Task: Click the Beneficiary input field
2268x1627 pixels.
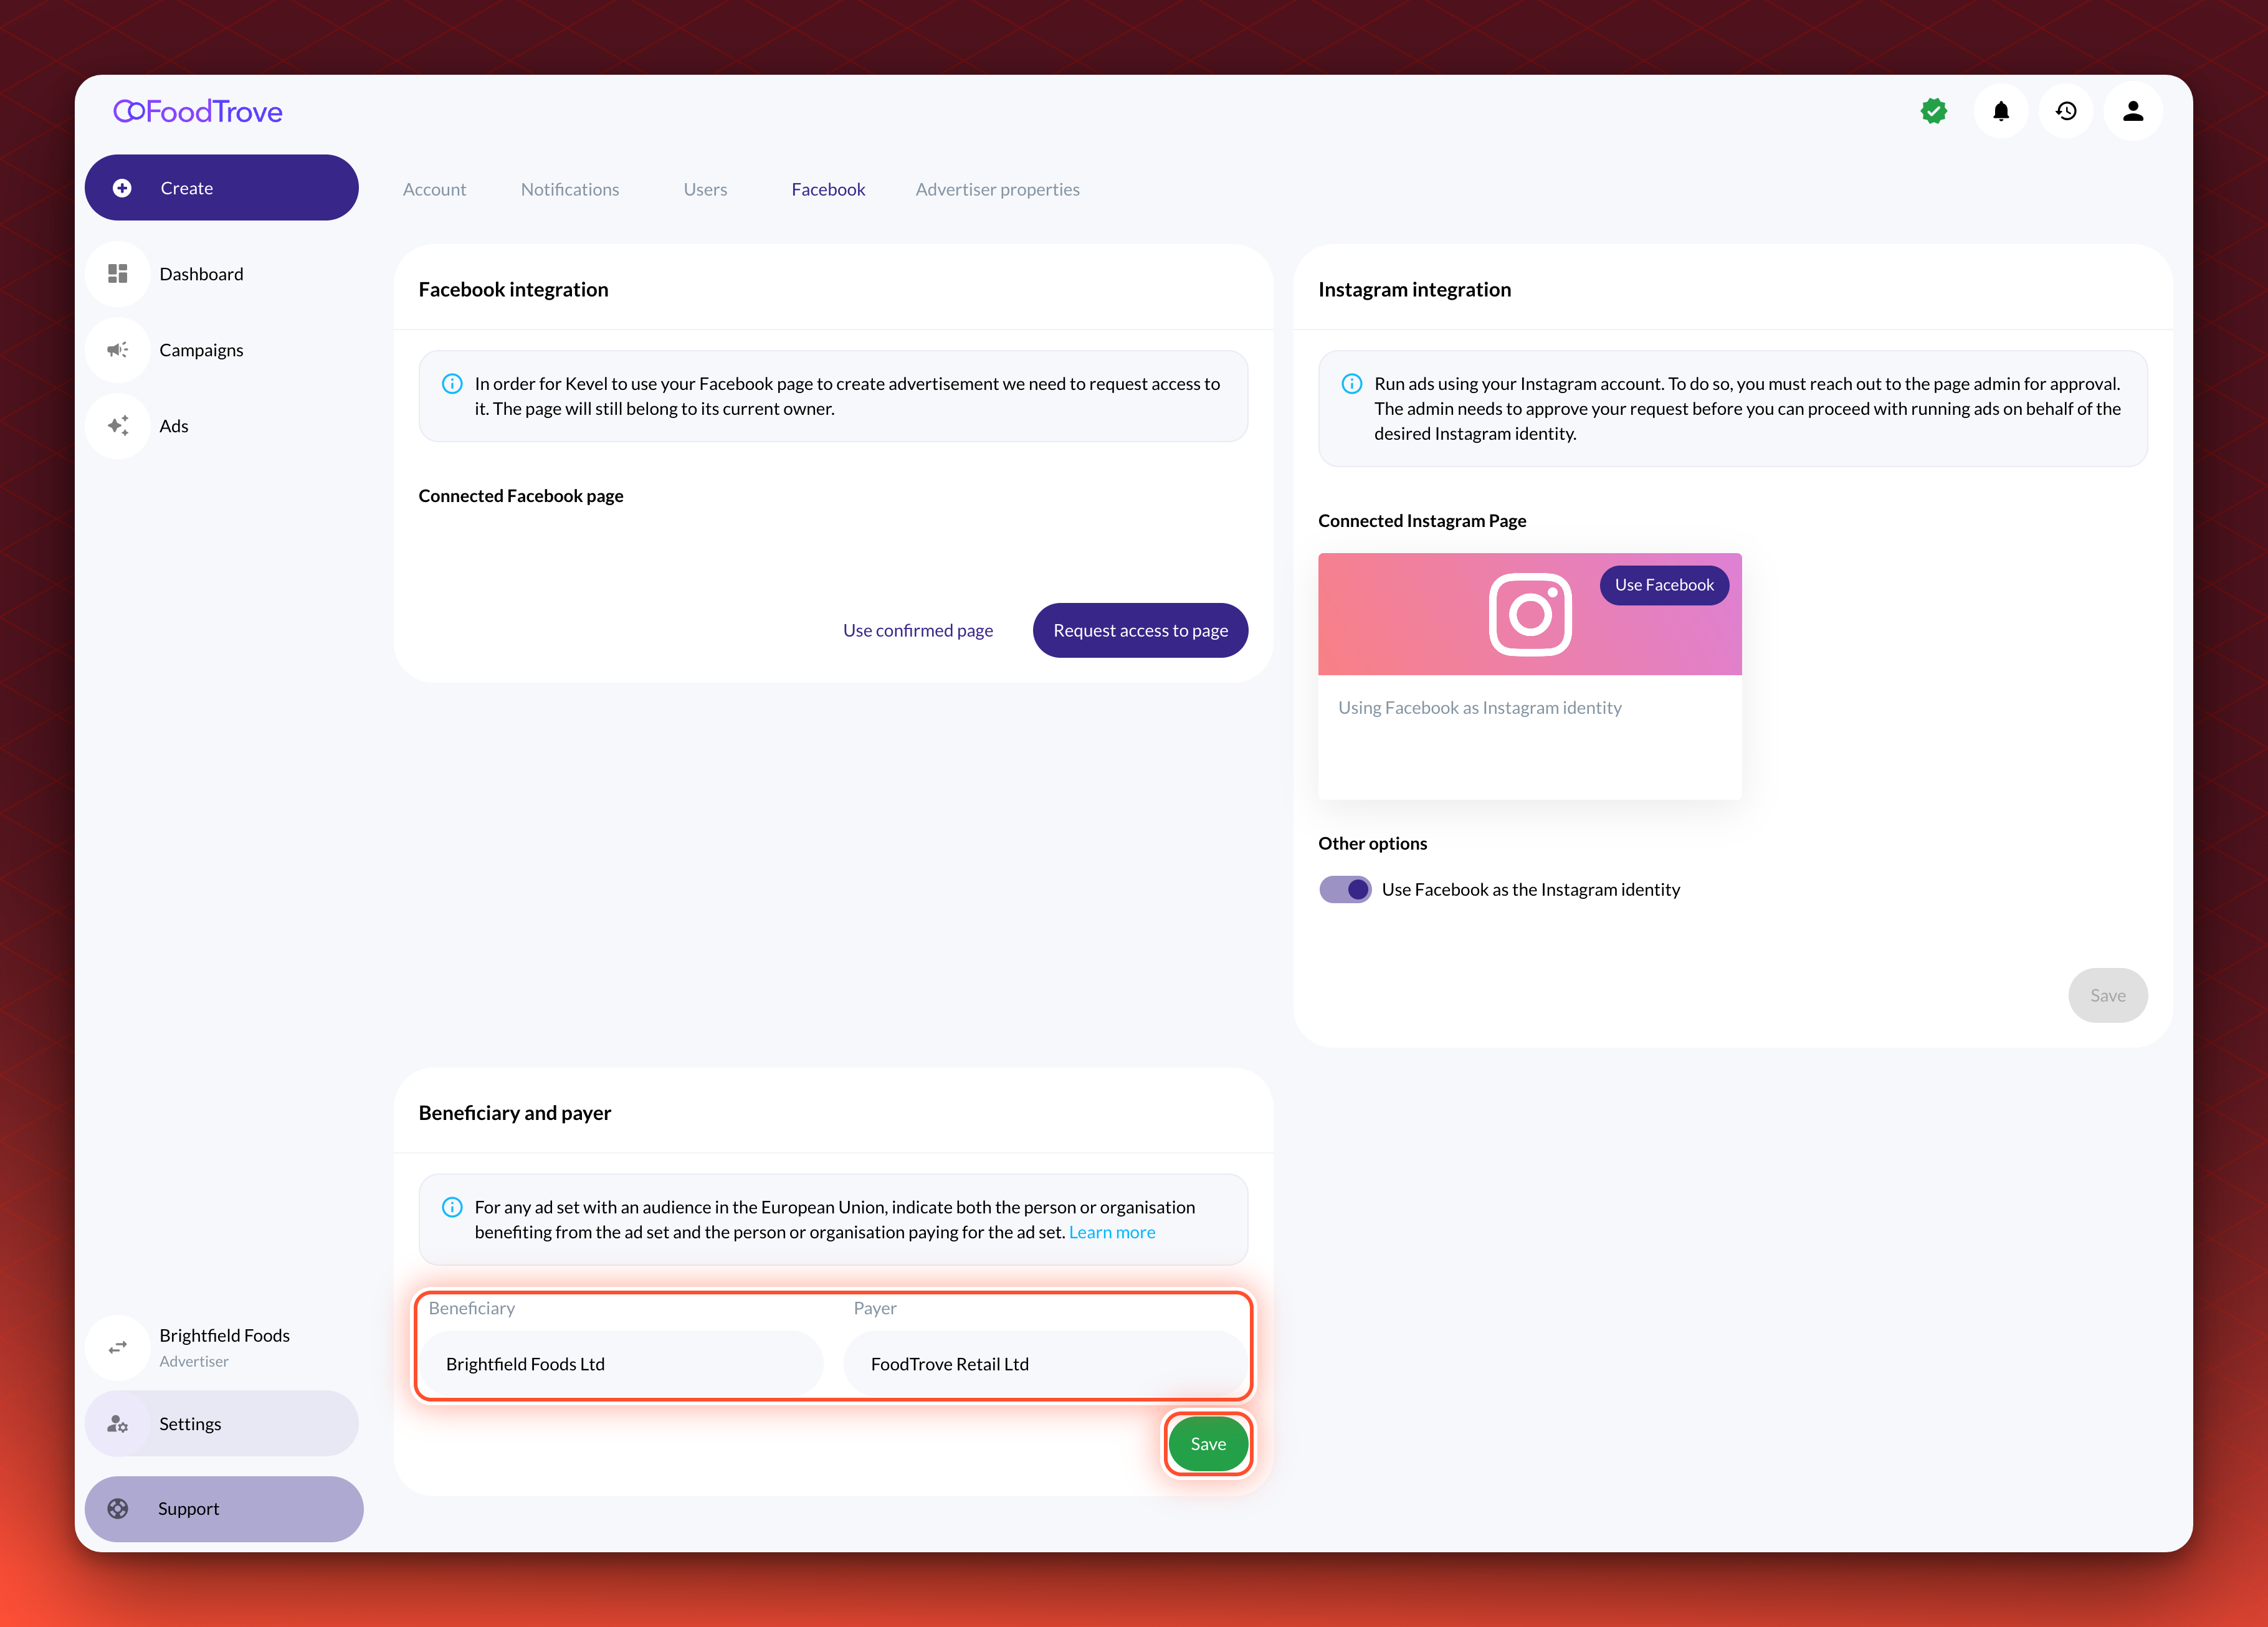Action: click(x=621, y=1364)
